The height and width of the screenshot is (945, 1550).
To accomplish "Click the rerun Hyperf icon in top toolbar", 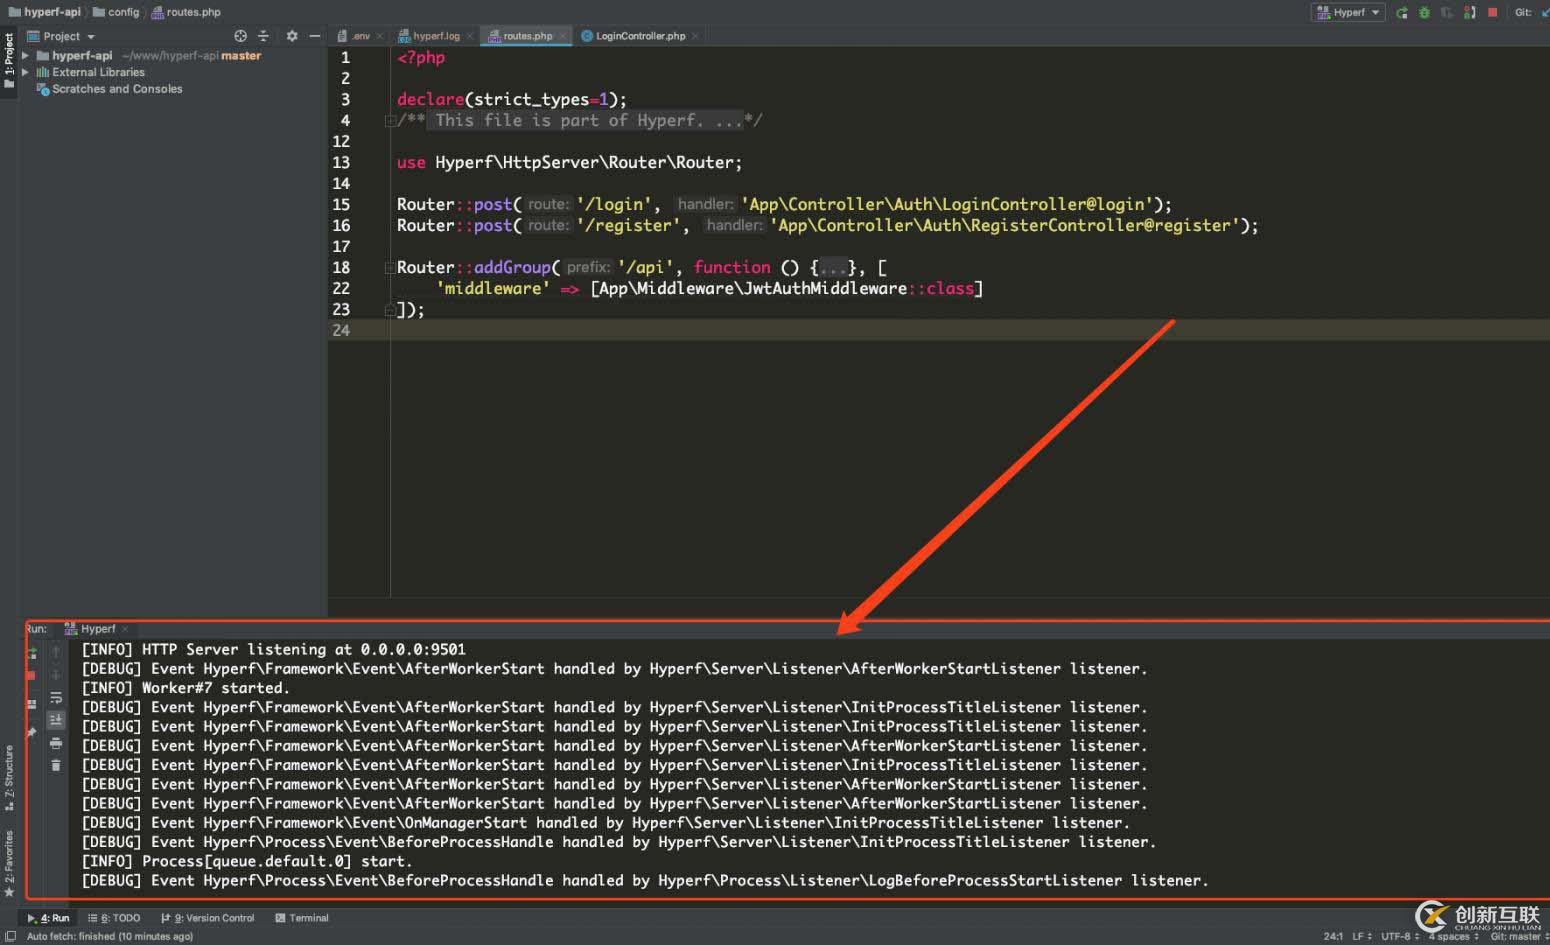I will (x=1402, y=12).
